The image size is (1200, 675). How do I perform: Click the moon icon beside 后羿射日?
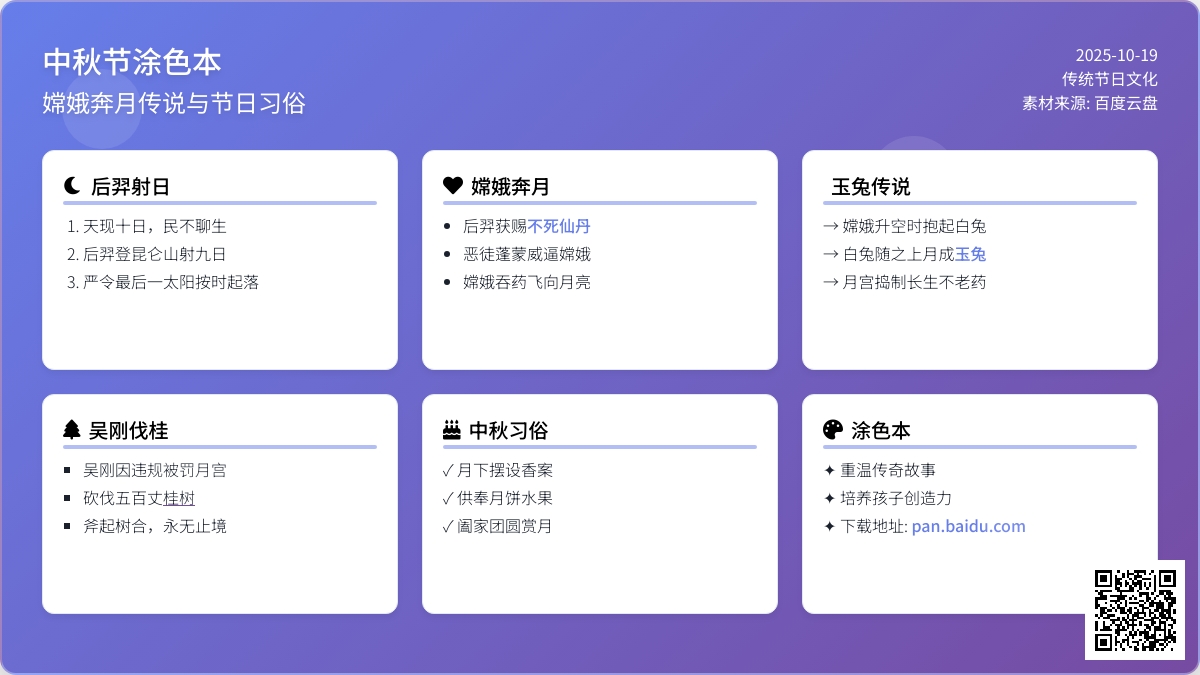tap(72, 186)
